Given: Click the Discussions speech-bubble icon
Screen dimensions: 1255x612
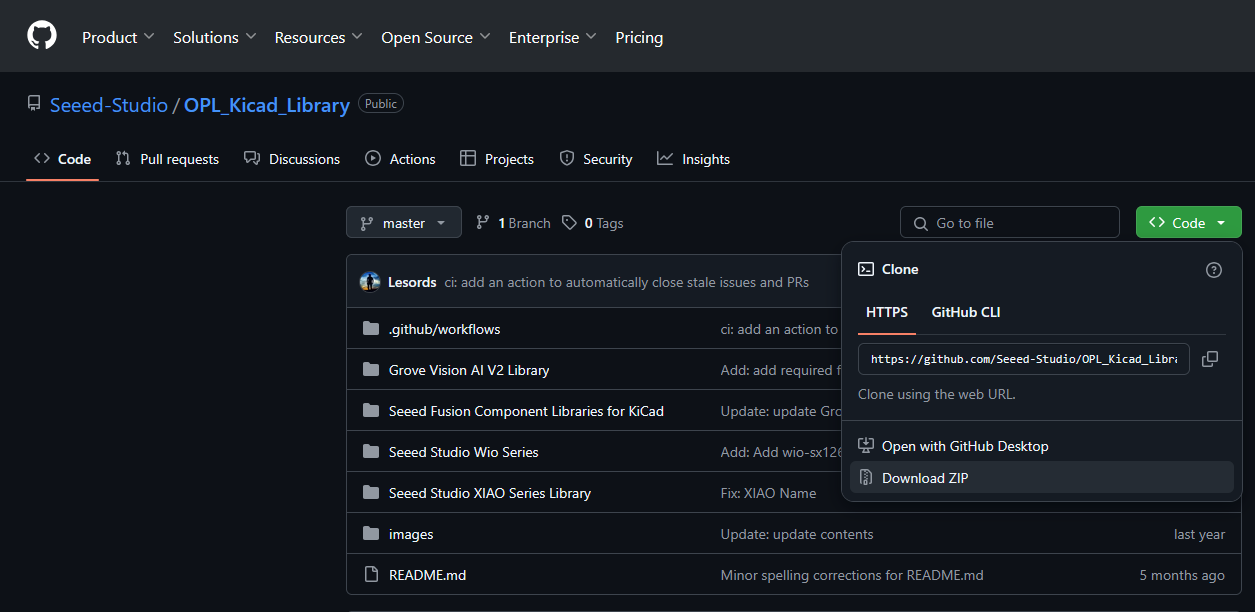Looking at the screenshot, I should point(252,158).
